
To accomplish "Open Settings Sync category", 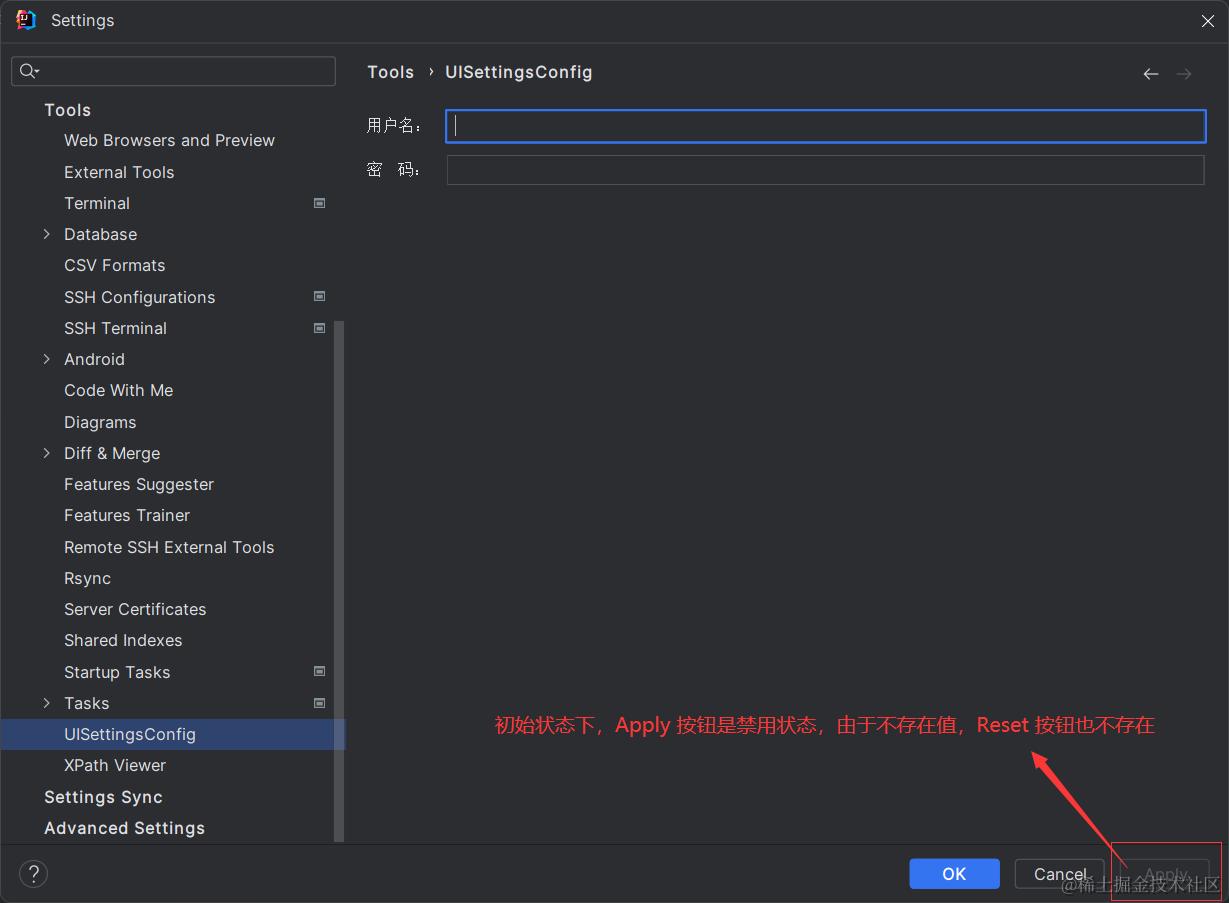I will tap(103, 797).
